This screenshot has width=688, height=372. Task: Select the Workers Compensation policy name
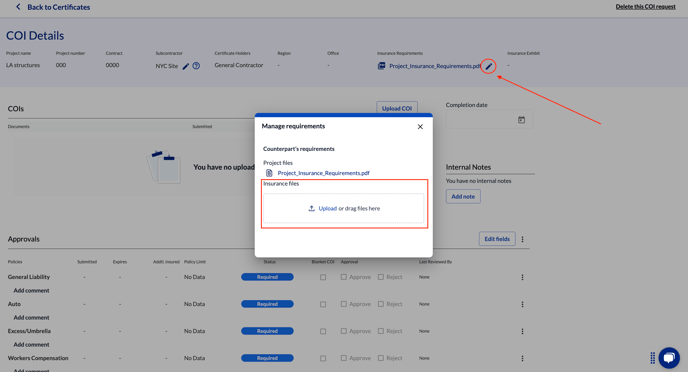click(38, 358)
